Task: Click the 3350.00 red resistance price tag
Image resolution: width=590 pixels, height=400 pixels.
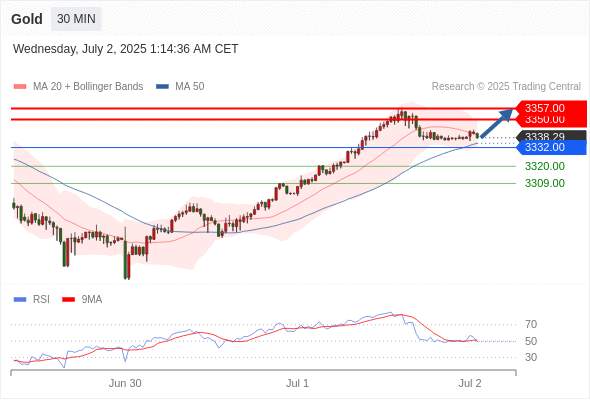Action: [551, 121]
